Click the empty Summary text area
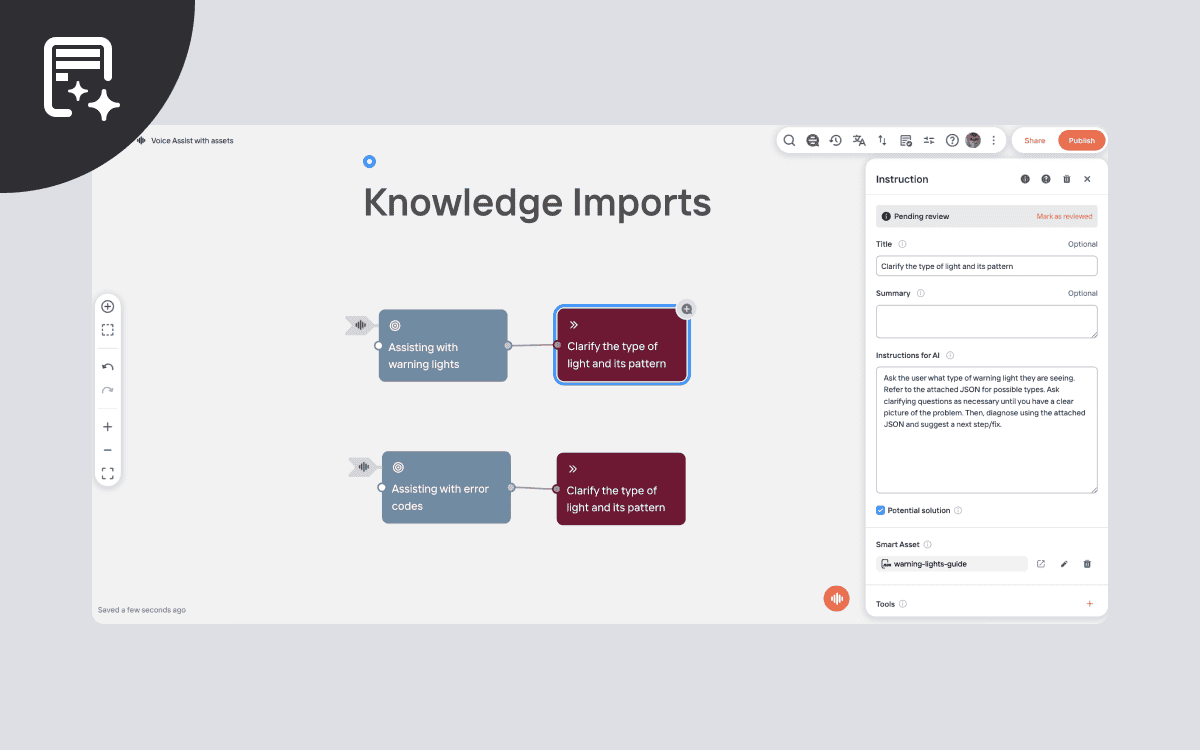 click(x=987, y=322)
